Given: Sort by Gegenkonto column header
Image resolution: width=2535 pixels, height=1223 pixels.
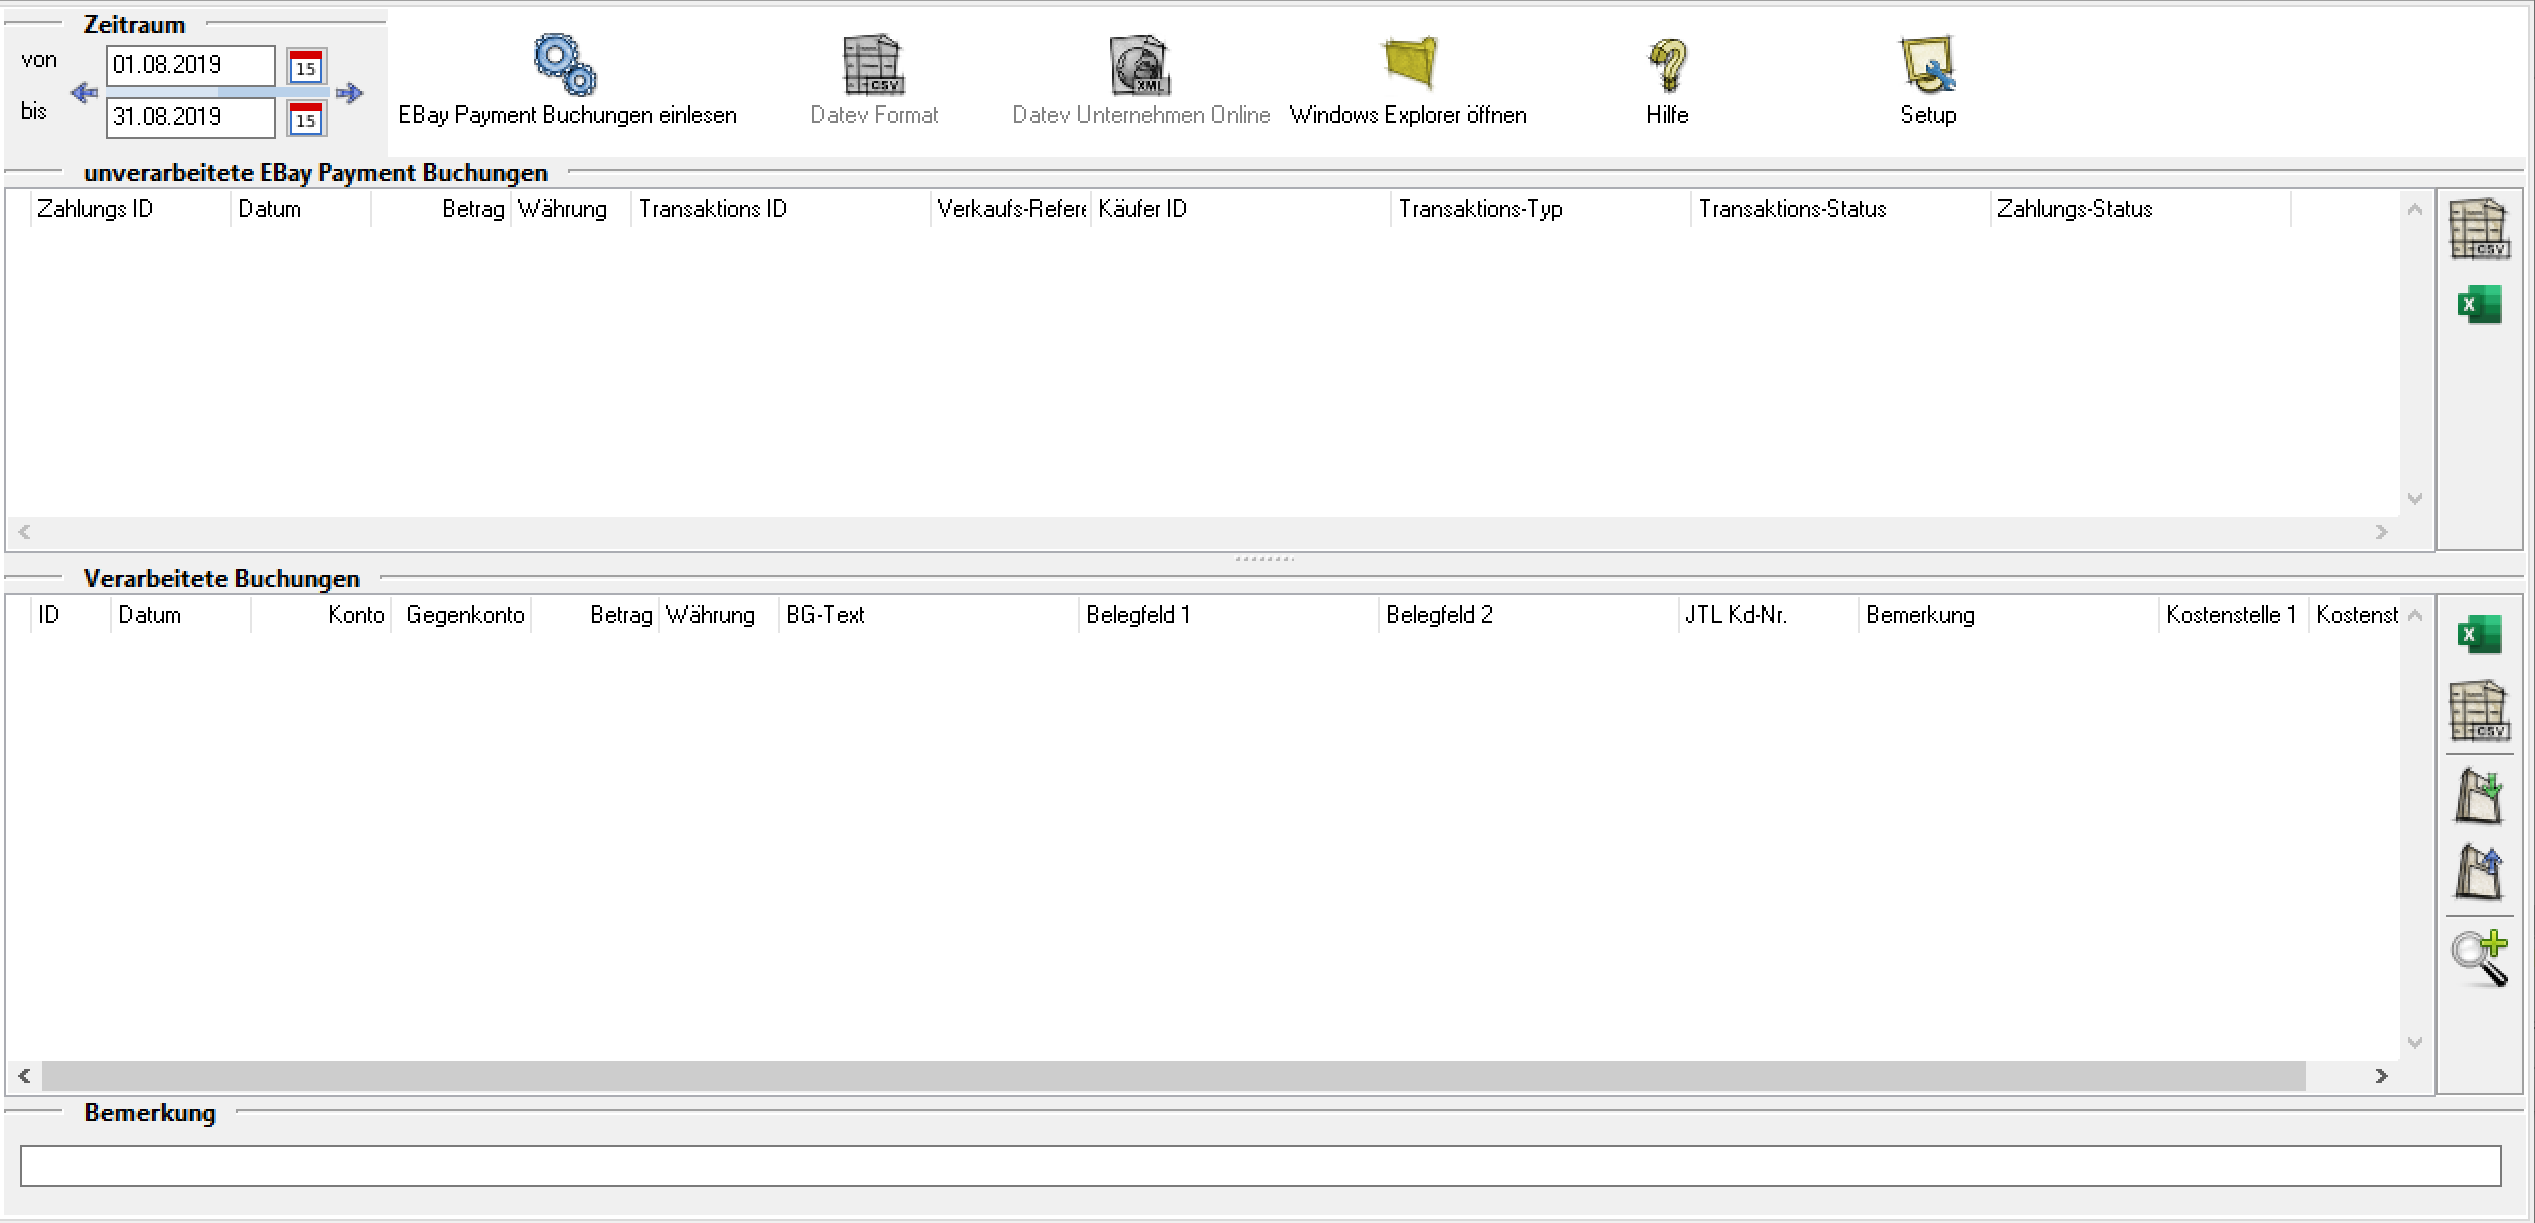Looking at the screenshot, I should (x=464, y=615).
